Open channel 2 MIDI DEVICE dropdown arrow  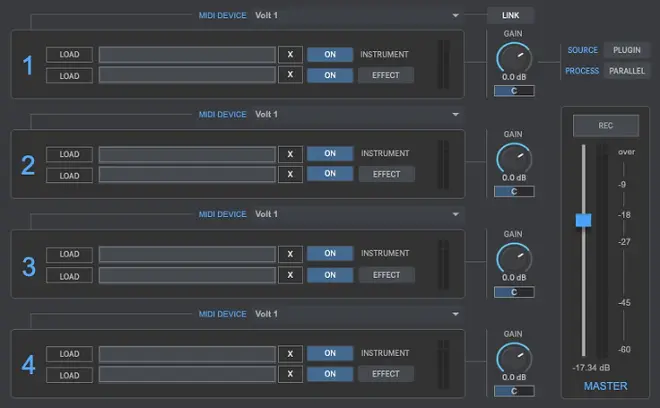[x=455, y=115]
